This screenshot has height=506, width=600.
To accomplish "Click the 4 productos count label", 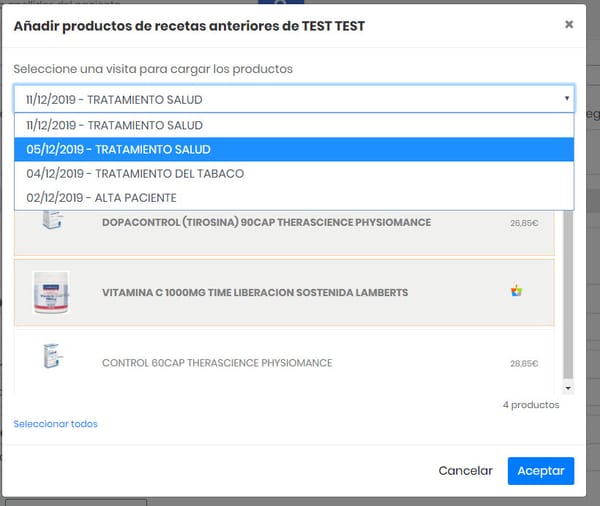I will click(531, 405).
